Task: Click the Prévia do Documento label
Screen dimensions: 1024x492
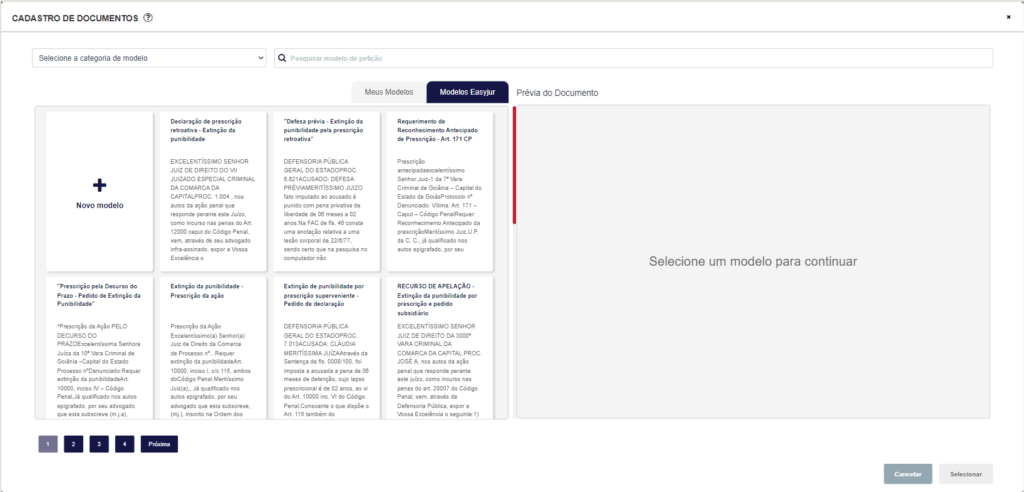Action: click(x=557, y=93)
